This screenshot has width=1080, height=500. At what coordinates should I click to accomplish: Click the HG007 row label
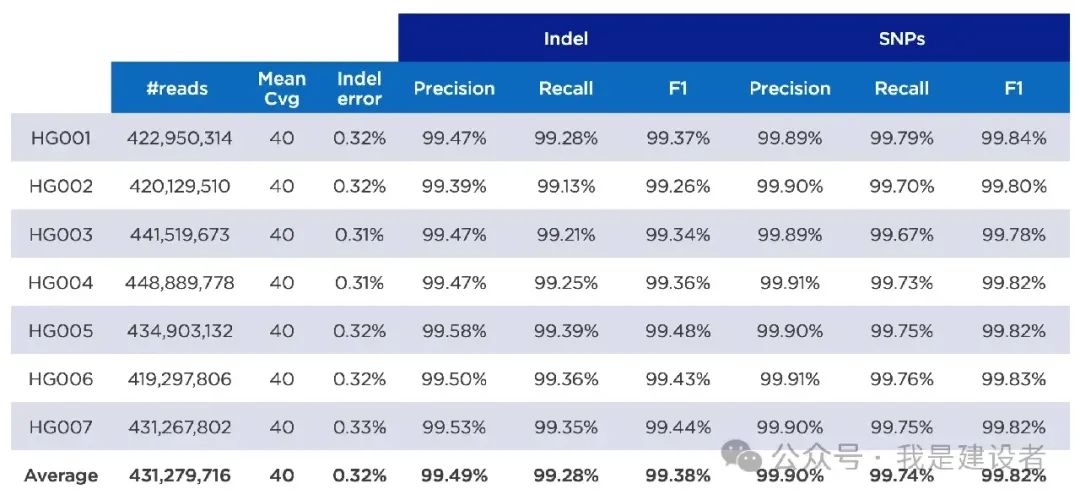coord(60,427)
